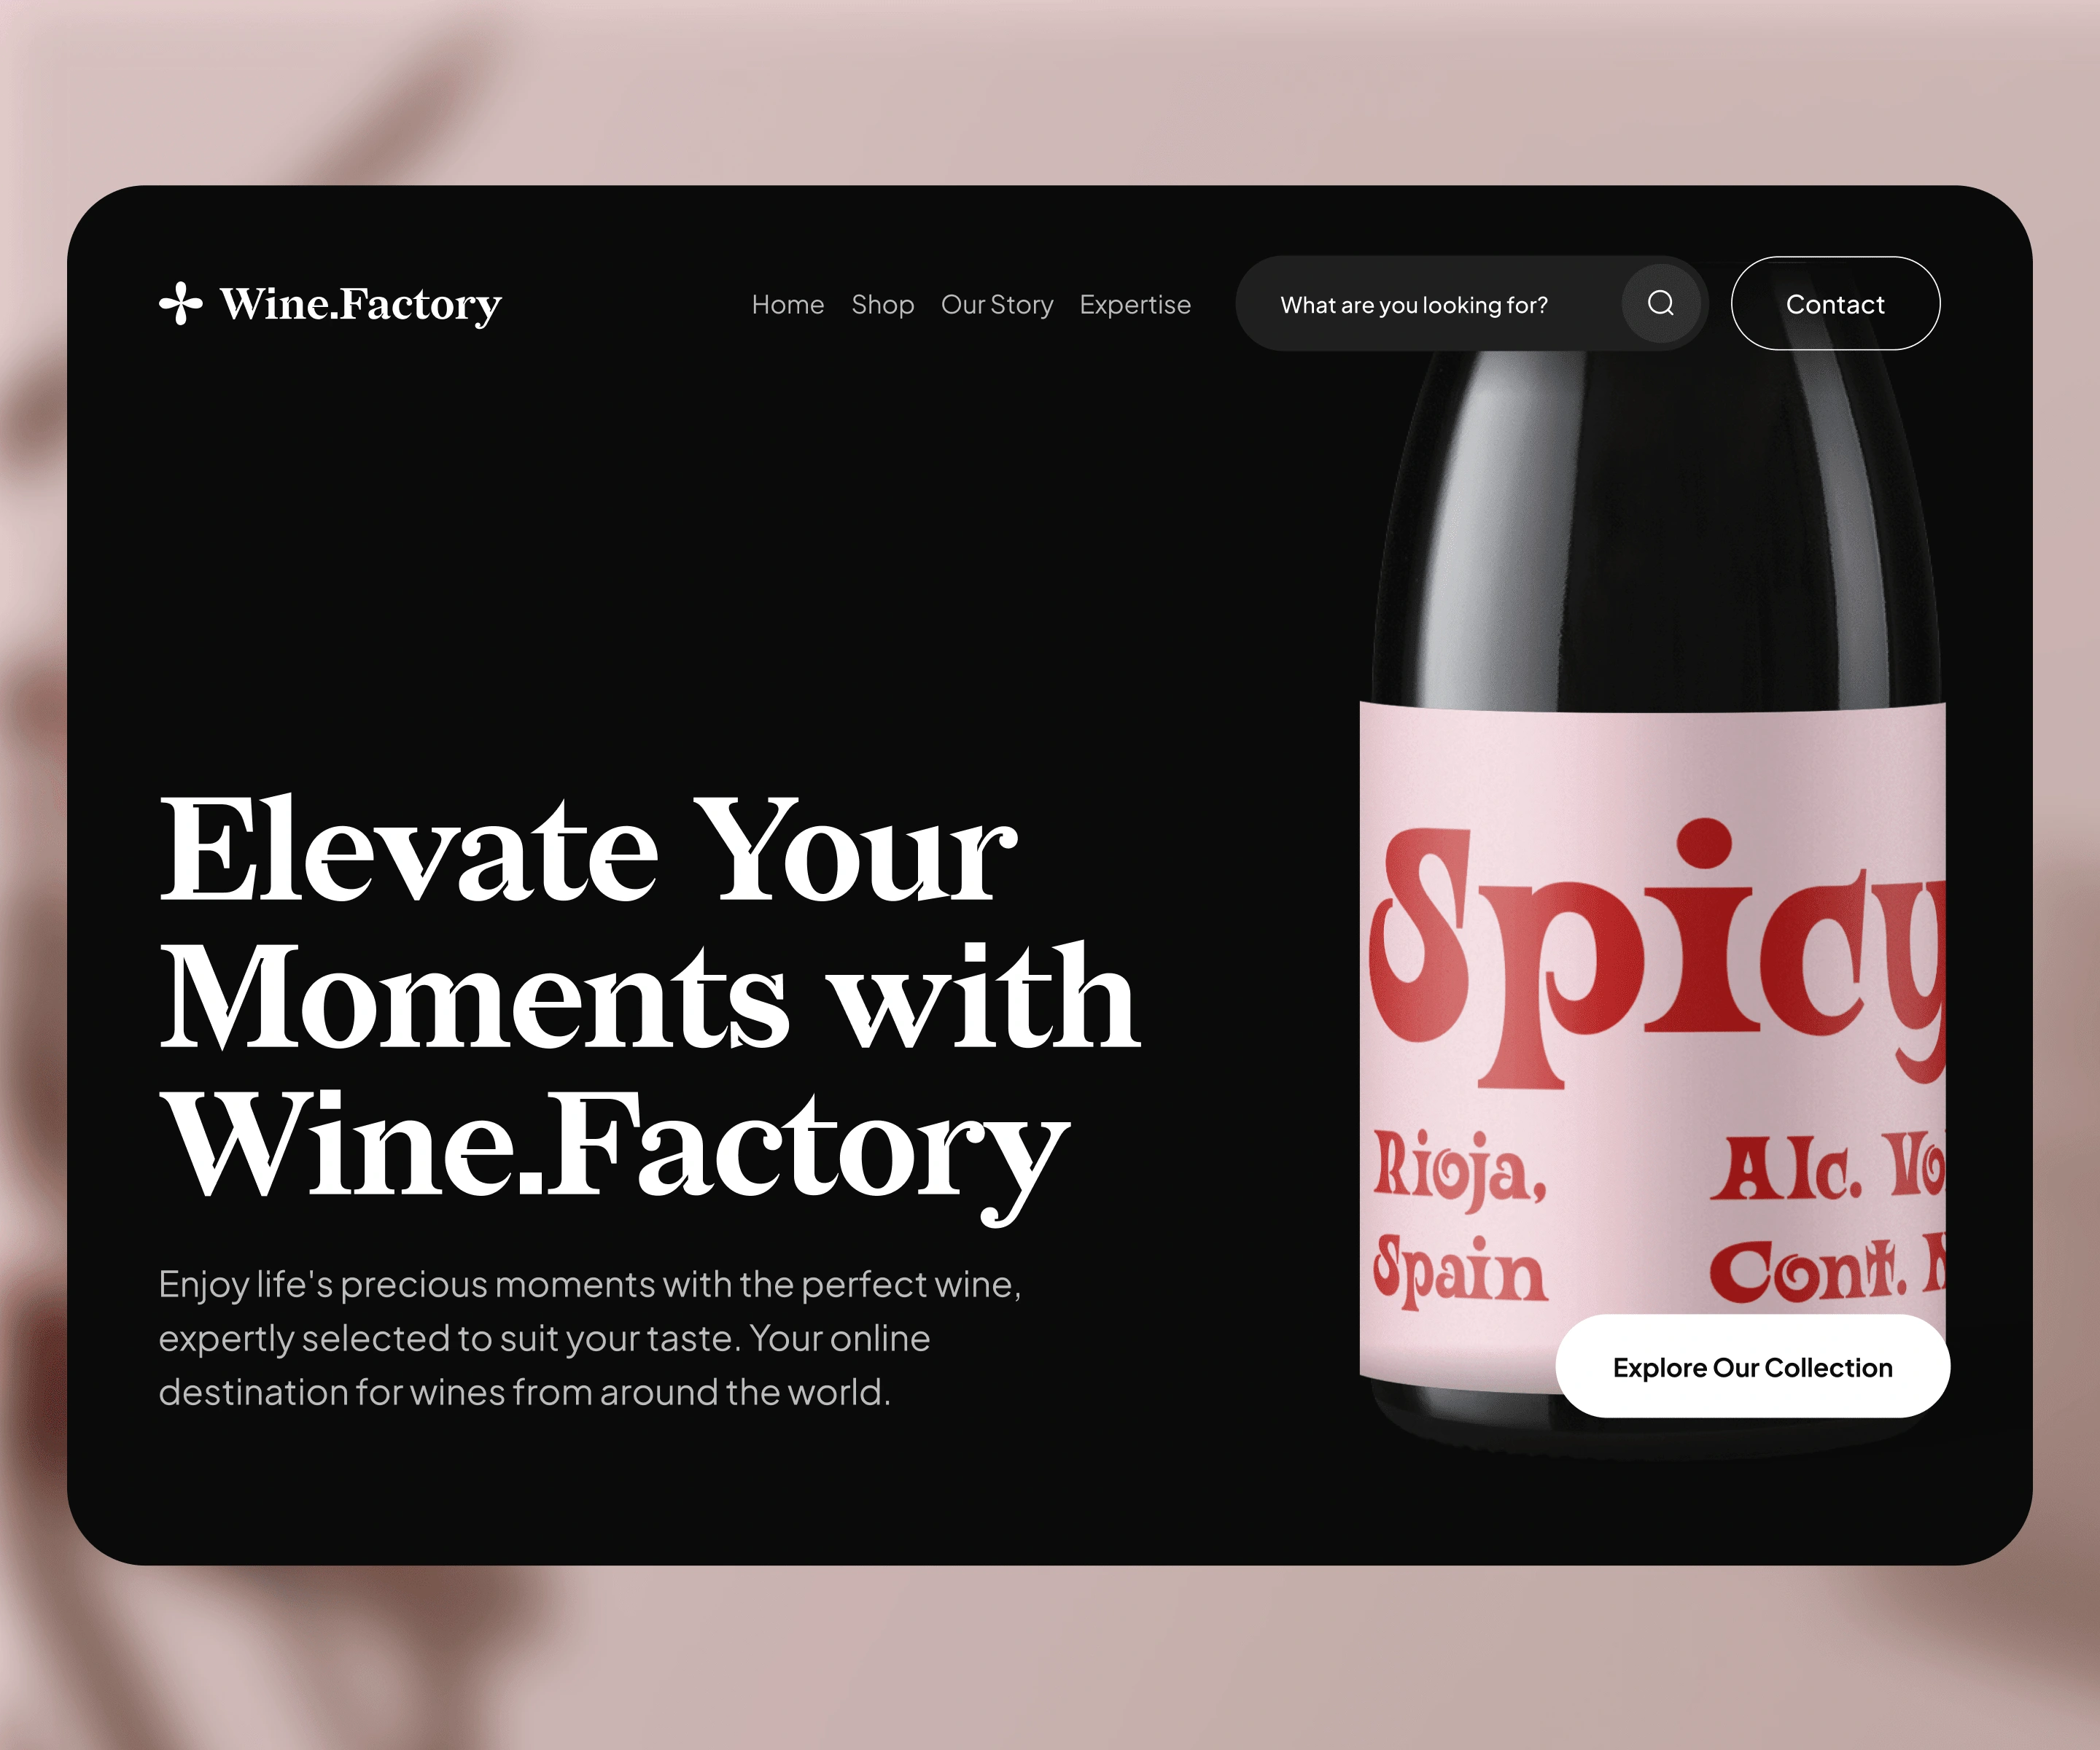Click the Wine.Factory brand name in header
2100x1750 pixels.
(360, 304)
